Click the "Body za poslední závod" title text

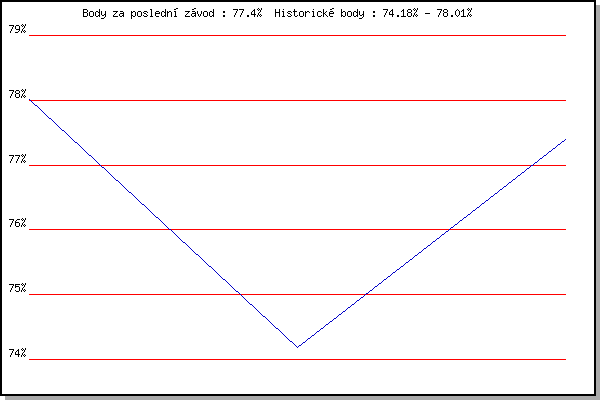(148, 13)
